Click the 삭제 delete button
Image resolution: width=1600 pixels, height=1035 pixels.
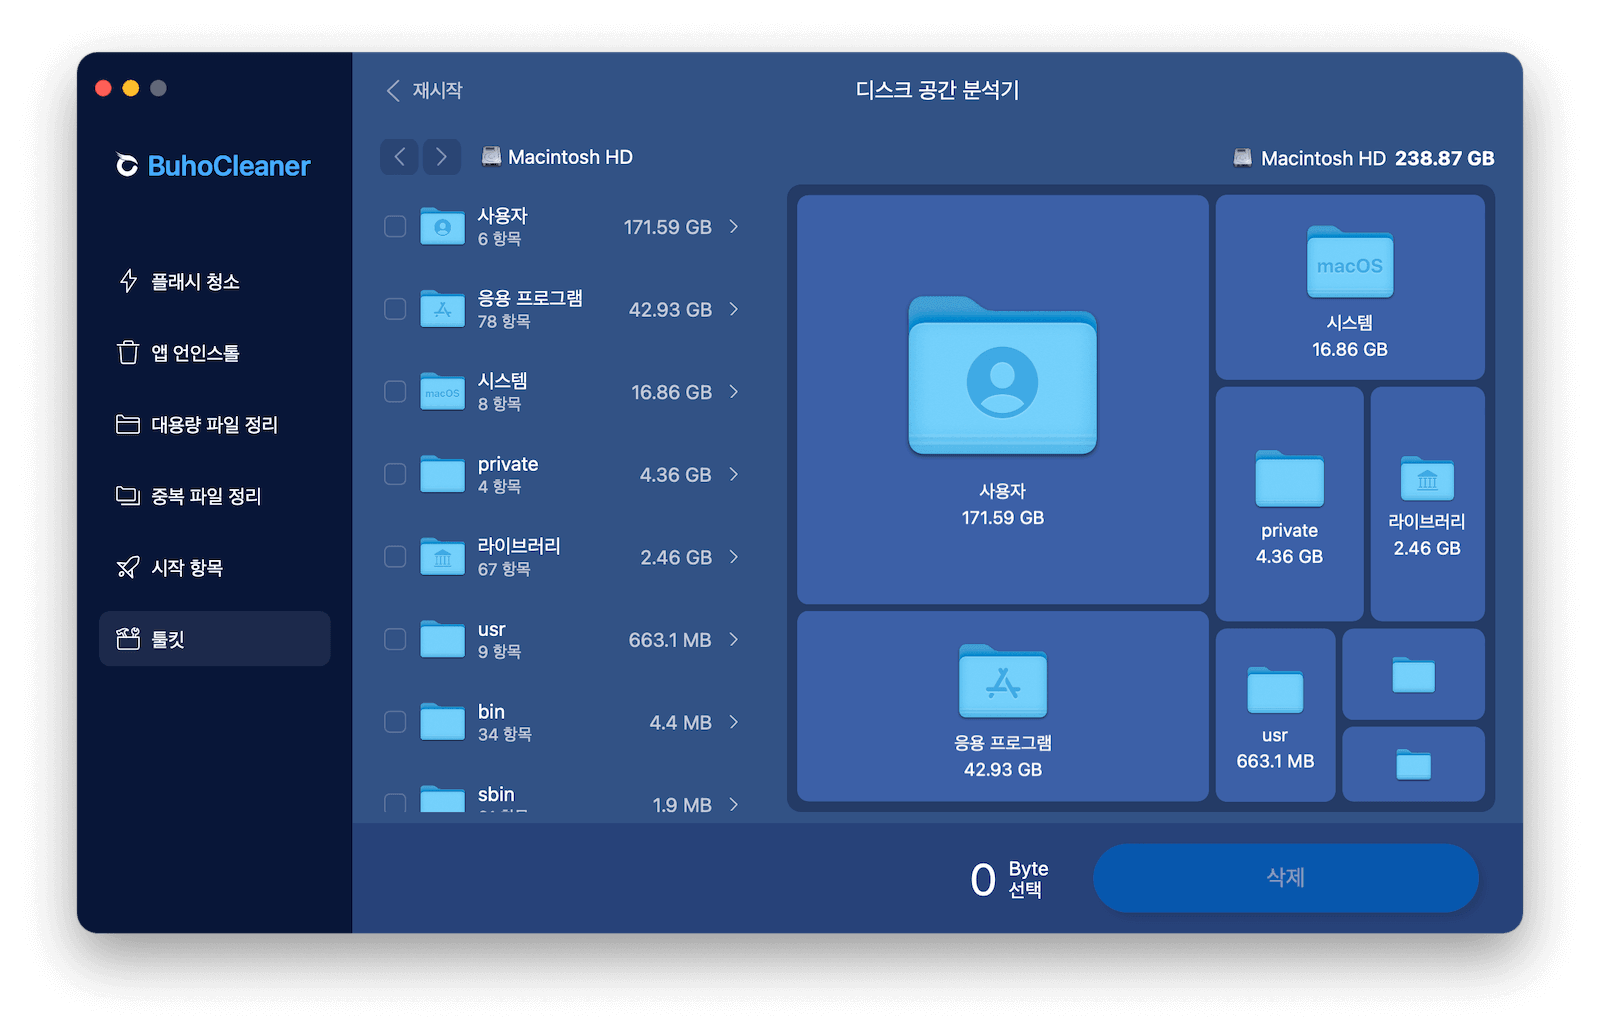pos(1286,877)
